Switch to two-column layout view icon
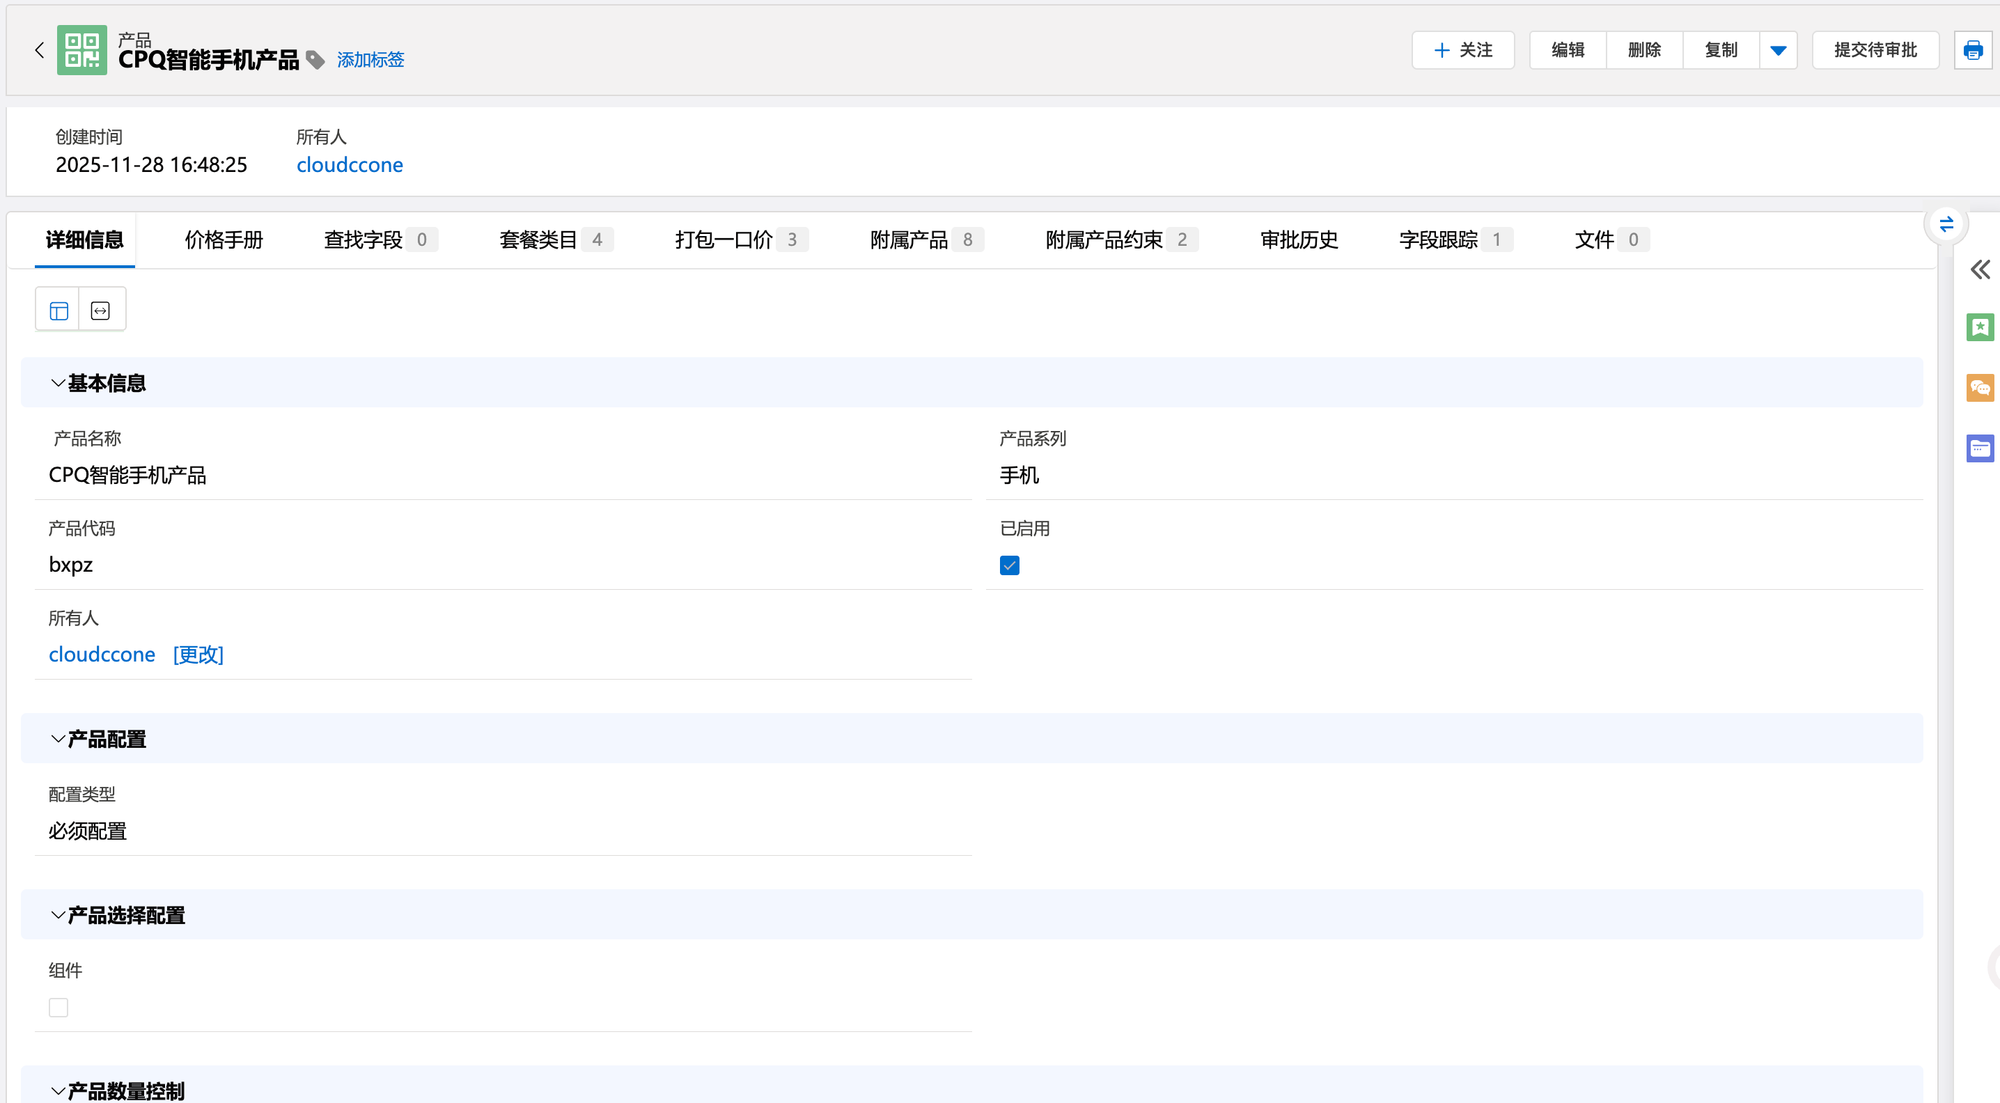The image size is (2000, 1103). click(x=58, y=310)
